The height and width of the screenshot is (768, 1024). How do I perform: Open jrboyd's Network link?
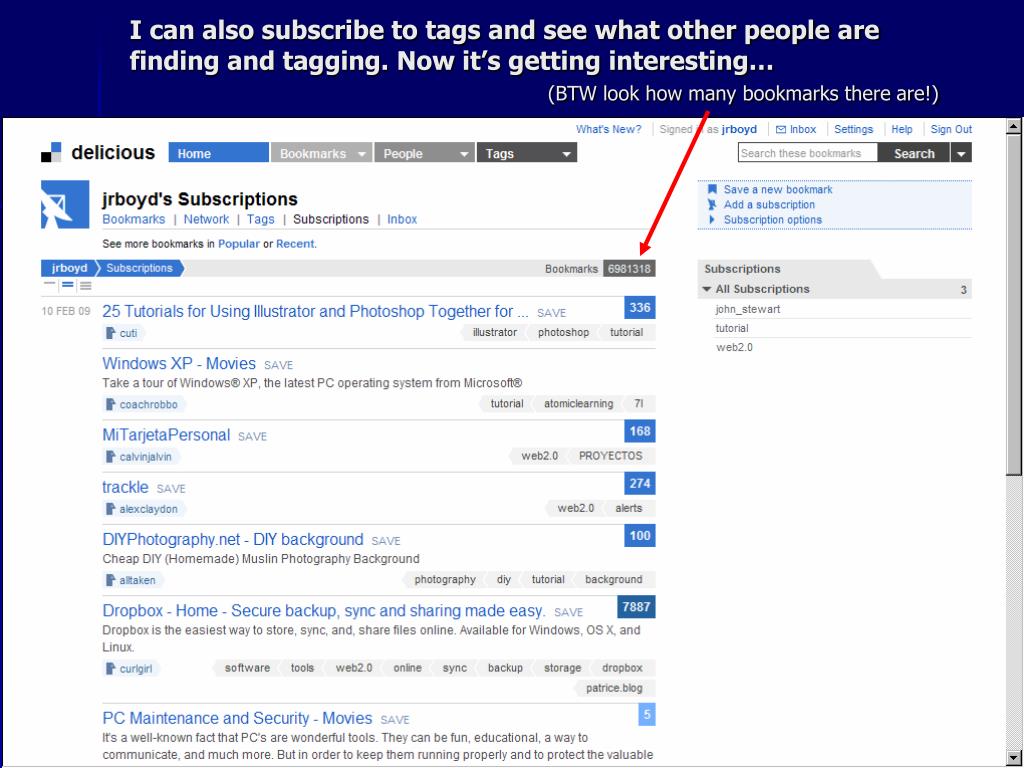click(206, 219)
